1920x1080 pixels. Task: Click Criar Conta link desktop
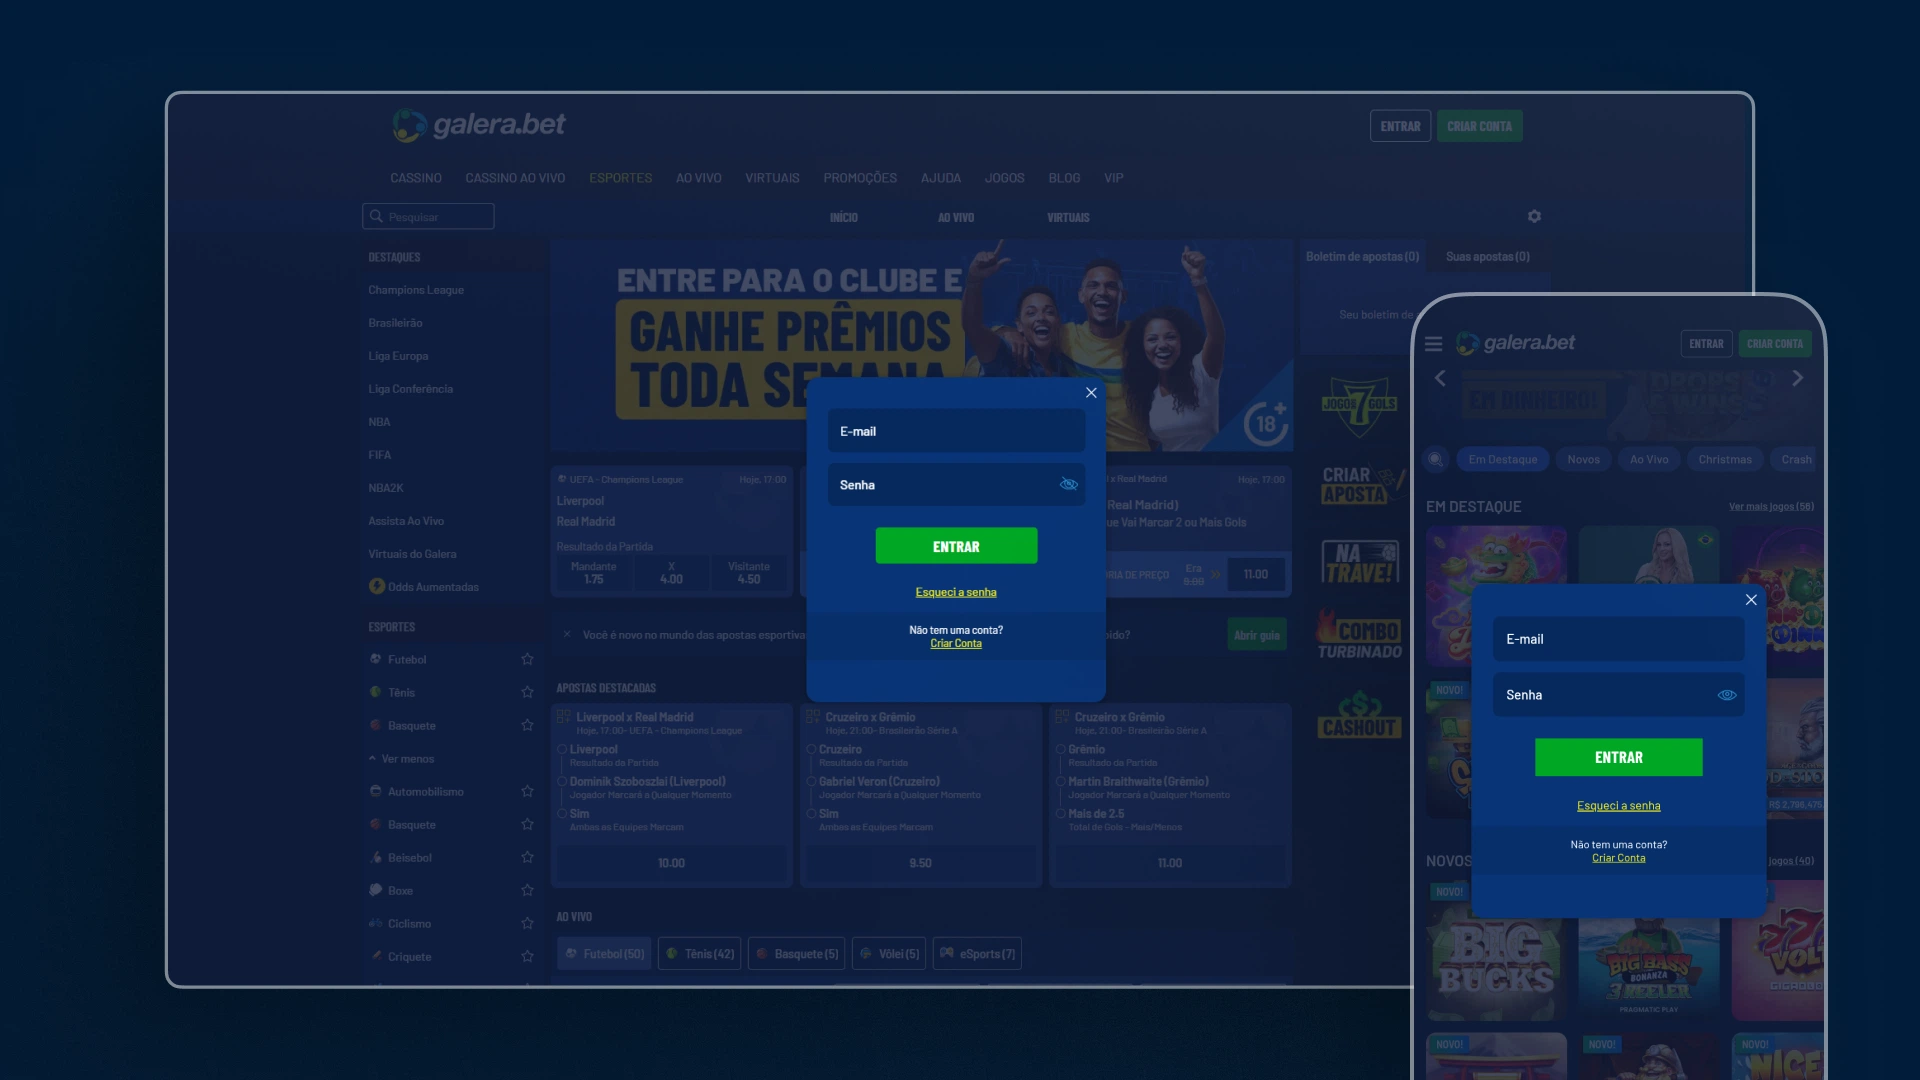pyautogui.click(x=955, y=644)
